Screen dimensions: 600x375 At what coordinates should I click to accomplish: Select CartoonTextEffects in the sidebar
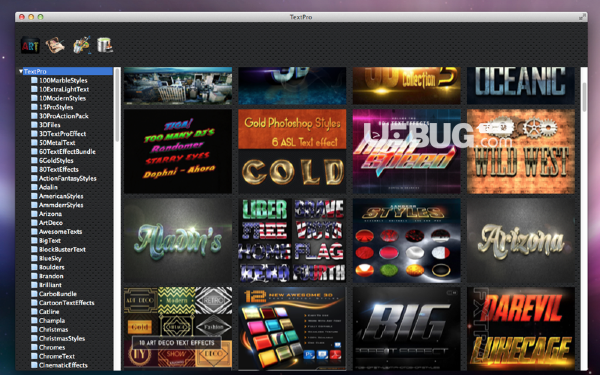(67, 303)
